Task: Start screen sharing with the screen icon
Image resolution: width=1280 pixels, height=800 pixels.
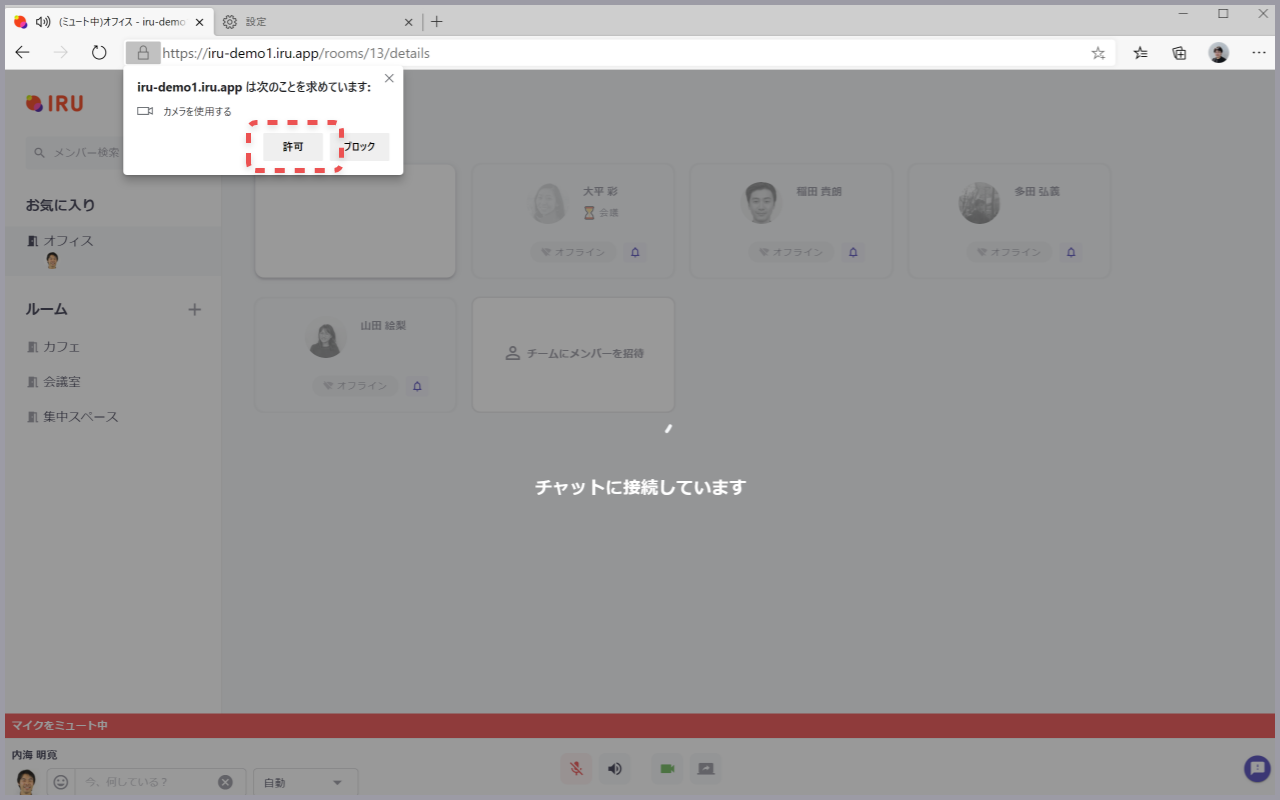Action: point(706,769)
